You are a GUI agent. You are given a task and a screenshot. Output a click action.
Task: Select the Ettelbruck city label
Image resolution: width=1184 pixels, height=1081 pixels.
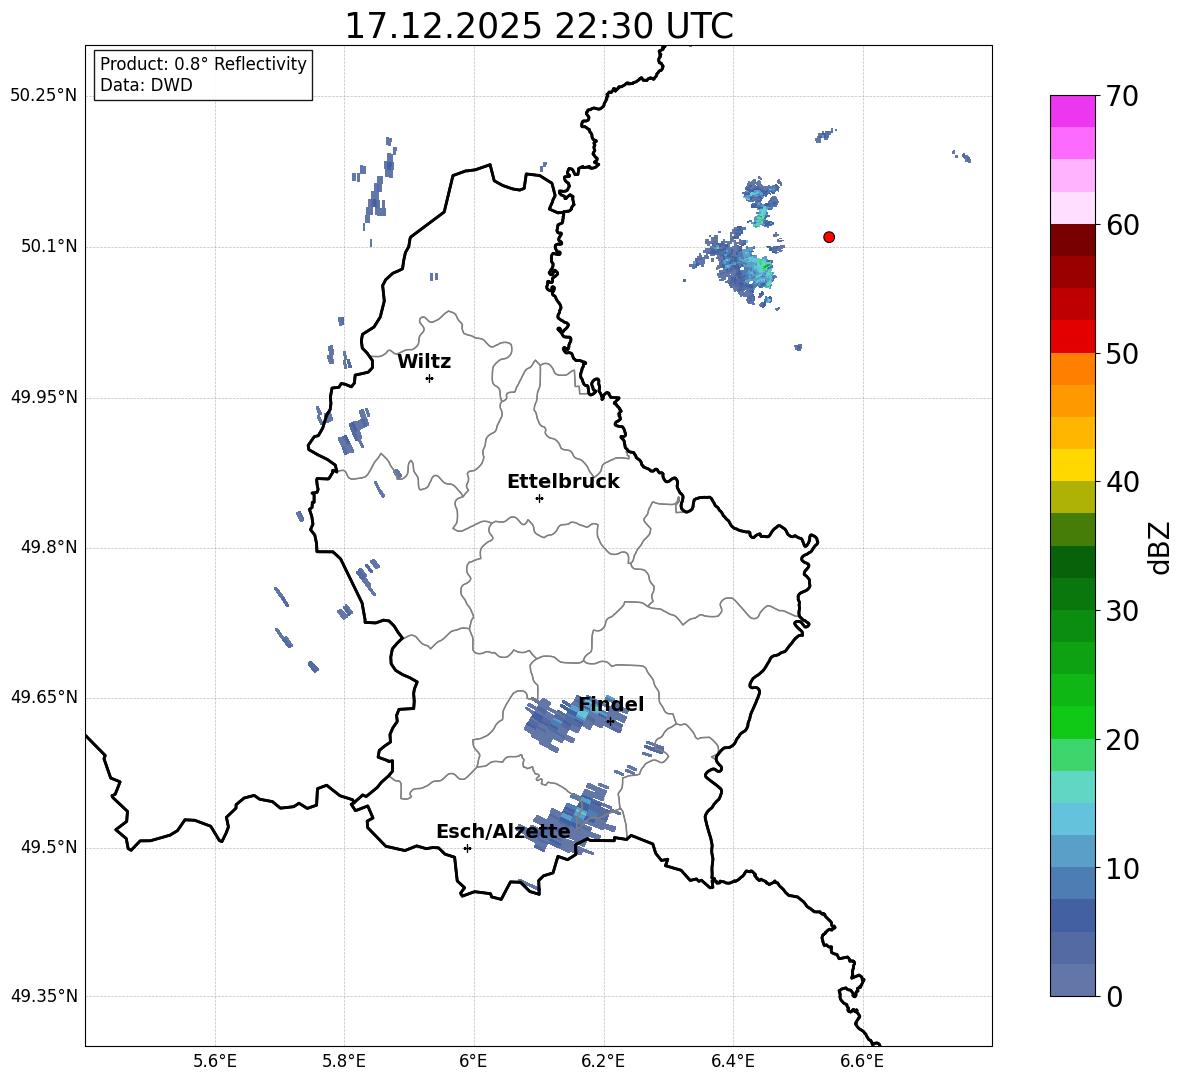coord(563,482)
